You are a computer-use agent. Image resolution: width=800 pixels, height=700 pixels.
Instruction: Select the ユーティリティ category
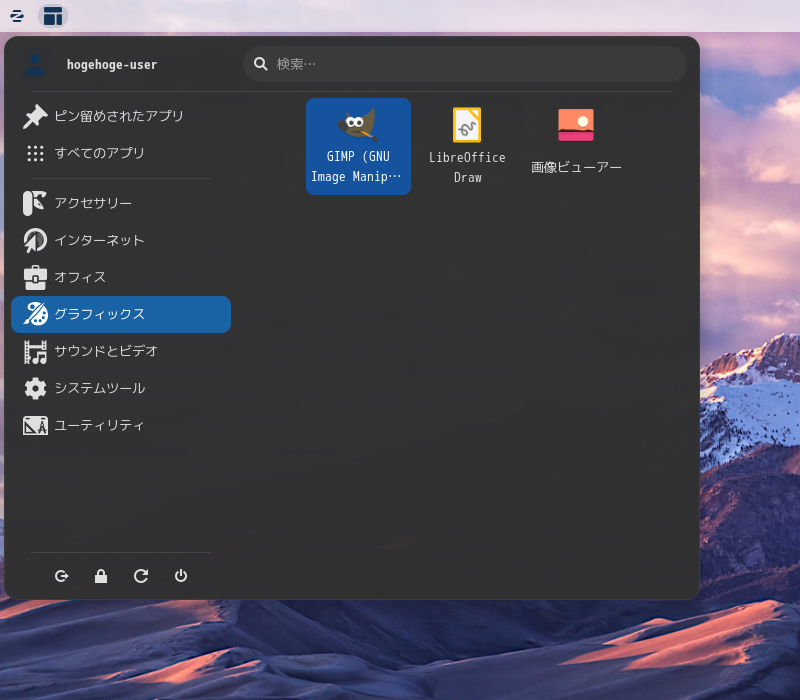click(x=121, y=426)
